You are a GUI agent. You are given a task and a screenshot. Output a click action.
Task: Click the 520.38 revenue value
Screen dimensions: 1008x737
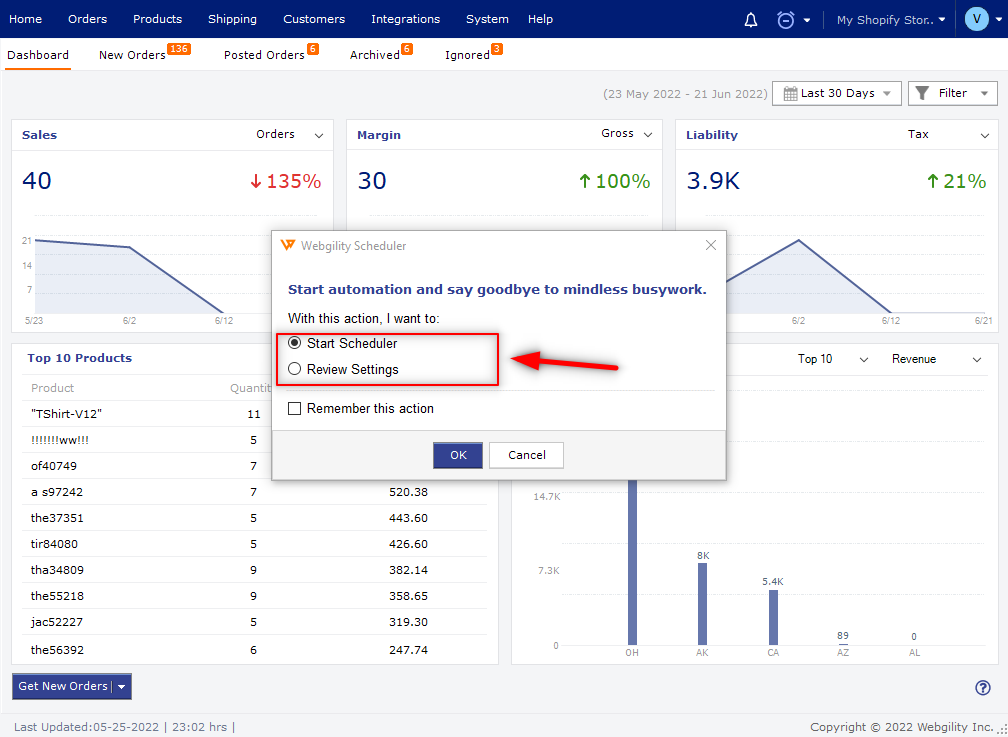point(408,492)
